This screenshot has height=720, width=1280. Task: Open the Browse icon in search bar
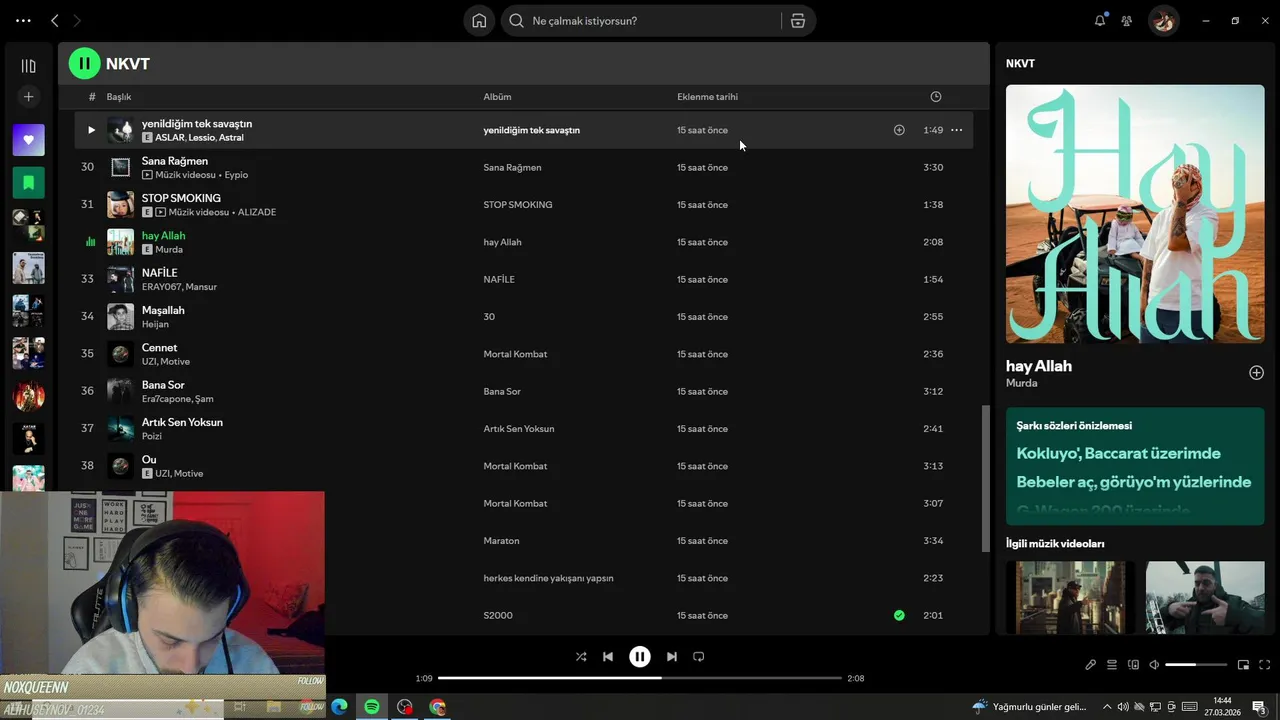[797, 21]
